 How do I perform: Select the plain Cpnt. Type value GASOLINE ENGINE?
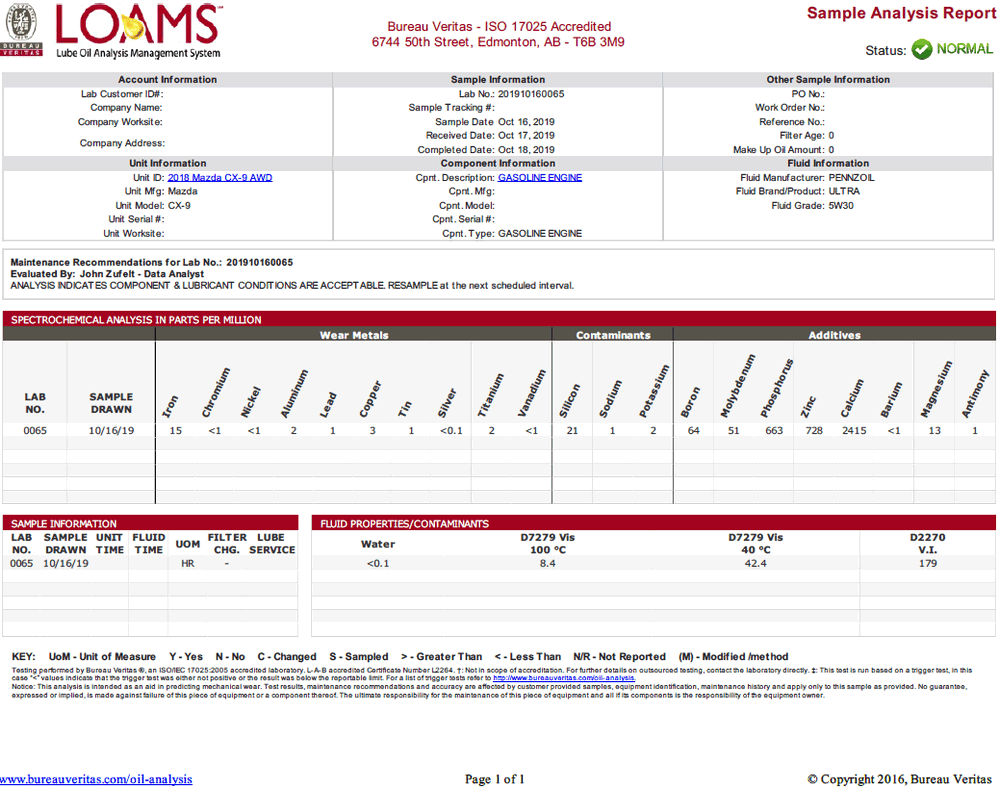[x=540, y=233]
